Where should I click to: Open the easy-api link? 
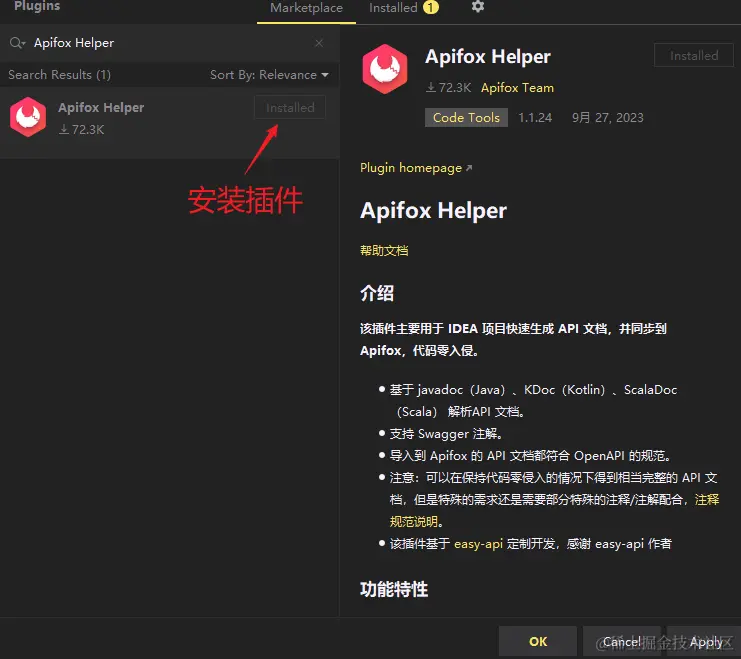pyautogui.click(x=478, y=544)
